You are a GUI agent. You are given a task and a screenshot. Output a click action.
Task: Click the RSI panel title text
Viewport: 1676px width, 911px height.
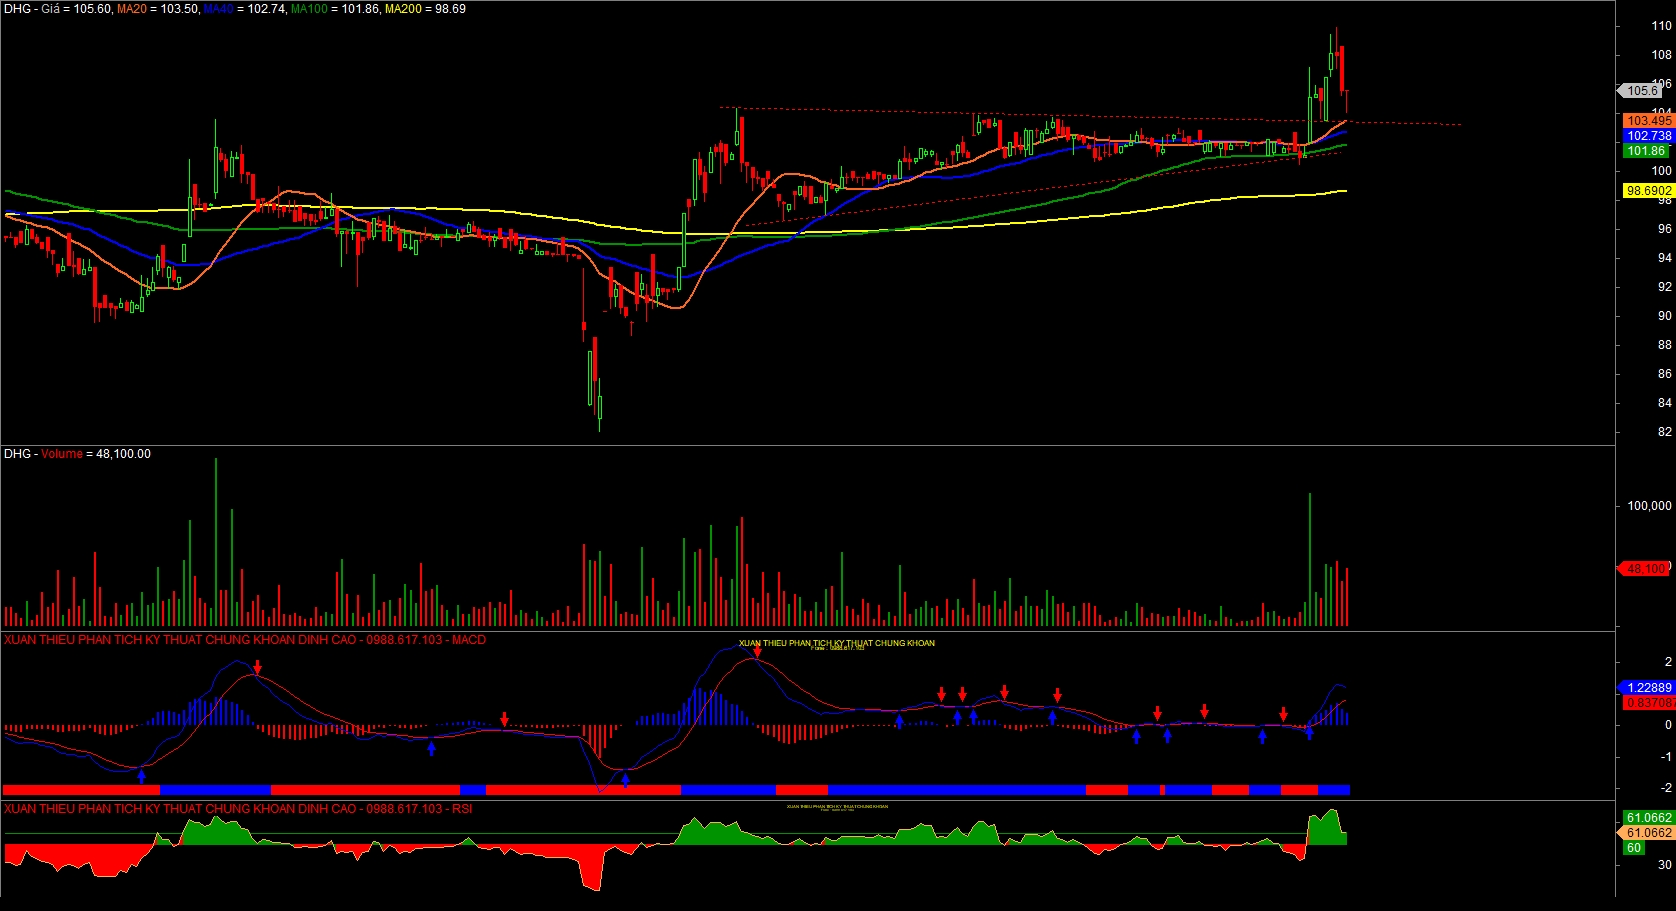[x=238, y=809]
